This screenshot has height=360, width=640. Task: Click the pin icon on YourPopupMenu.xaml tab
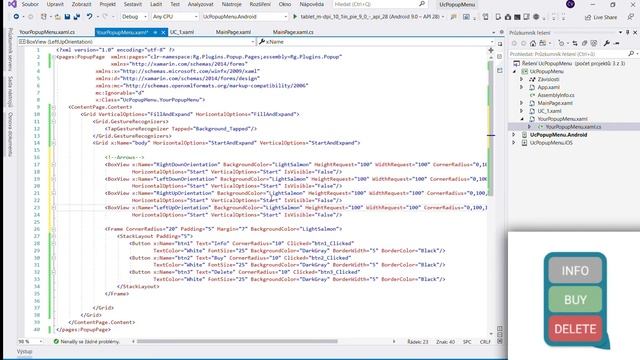coord(156,32)
